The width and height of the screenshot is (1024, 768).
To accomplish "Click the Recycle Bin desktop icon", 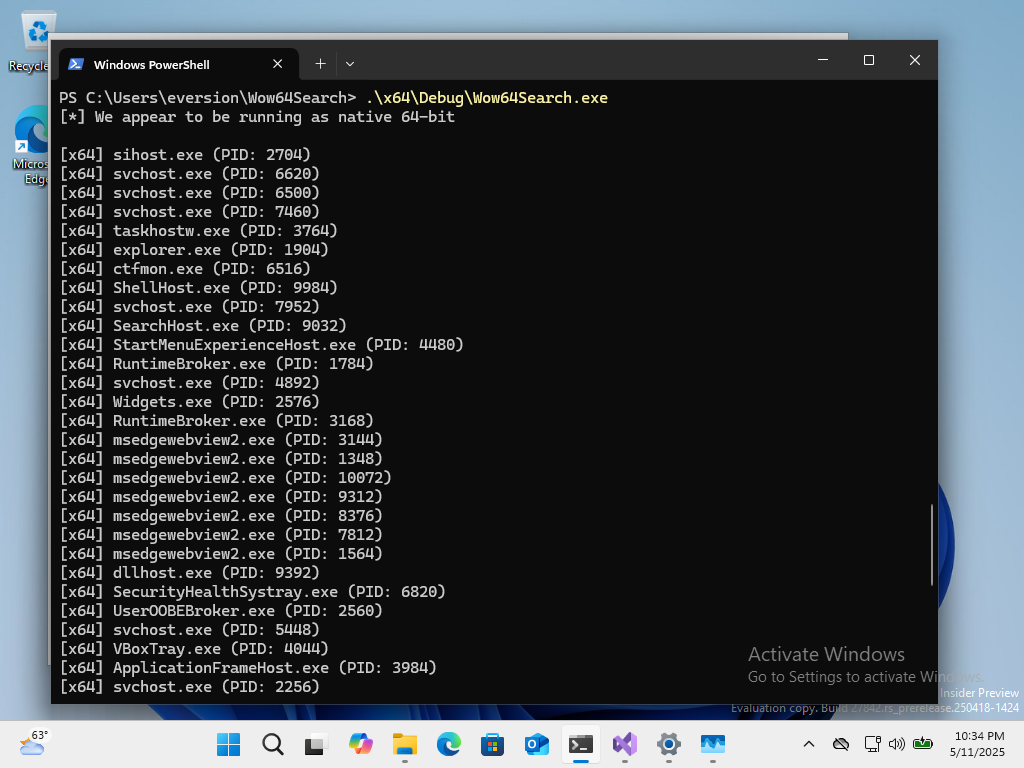I will [x=32, y=40].
